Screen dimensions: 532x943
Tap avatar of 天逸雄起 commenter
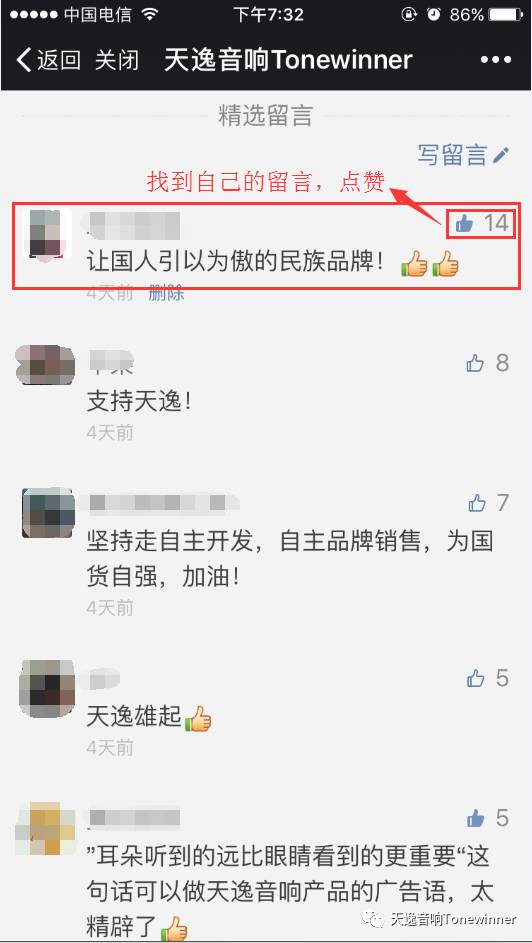pyautogui.click(x=47, y=686)
